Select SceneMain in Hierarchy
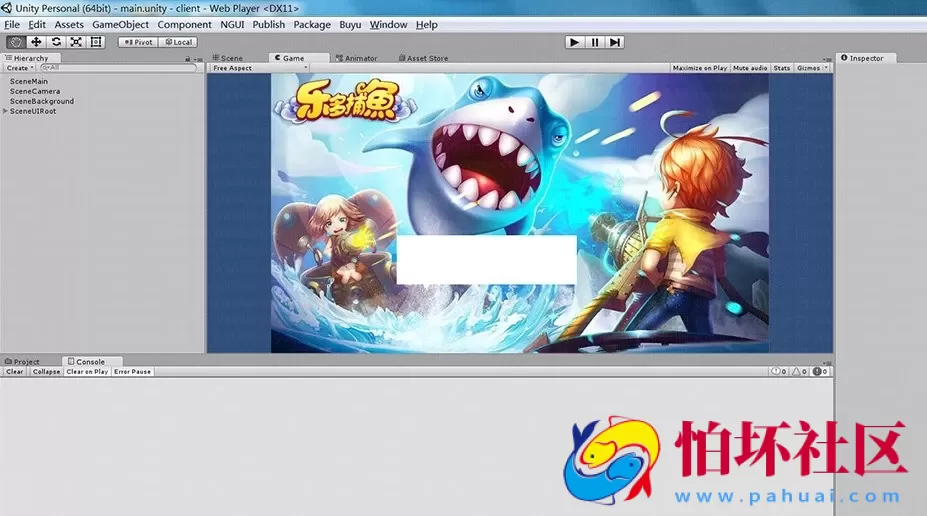927x516 pixels. click(x=29, y=82)
